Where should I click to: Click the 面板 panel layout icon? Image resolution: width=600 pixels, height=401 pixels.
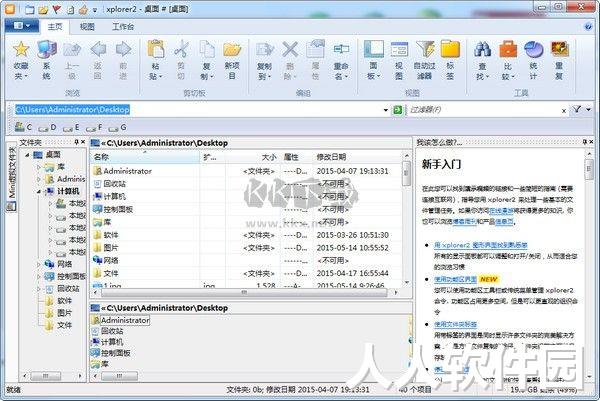click(373, 50)
